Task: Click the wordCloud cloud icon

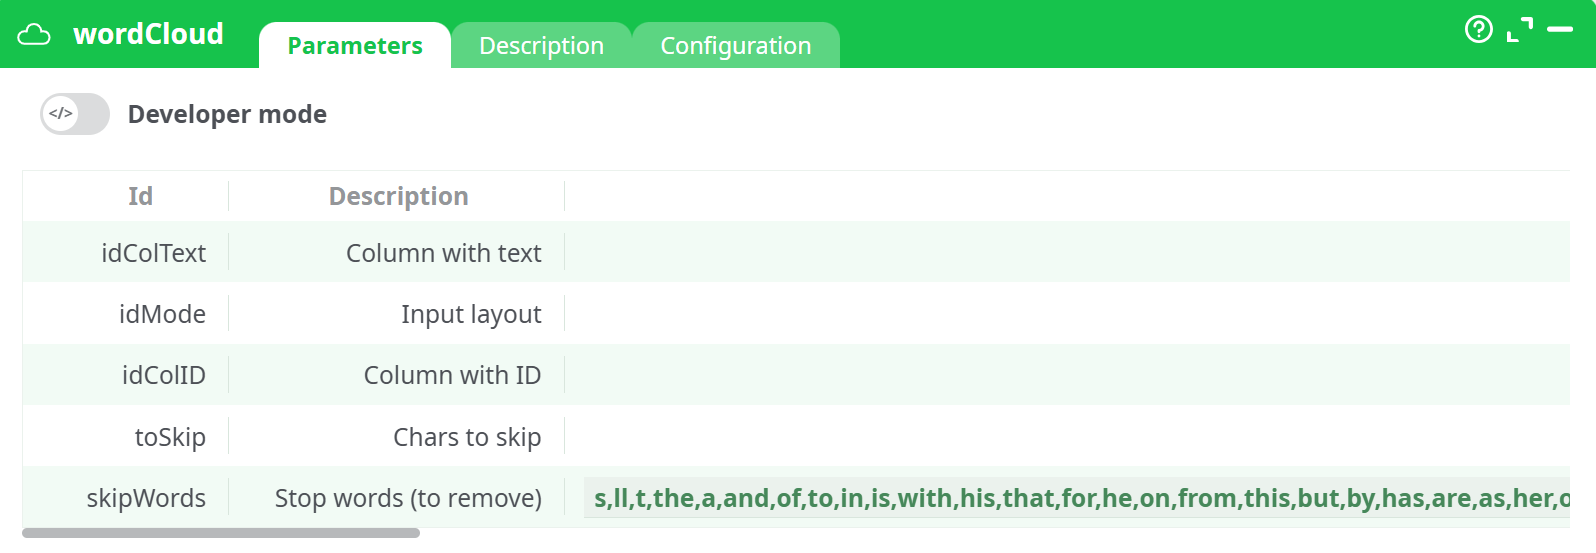Action: tap(34, 35)
